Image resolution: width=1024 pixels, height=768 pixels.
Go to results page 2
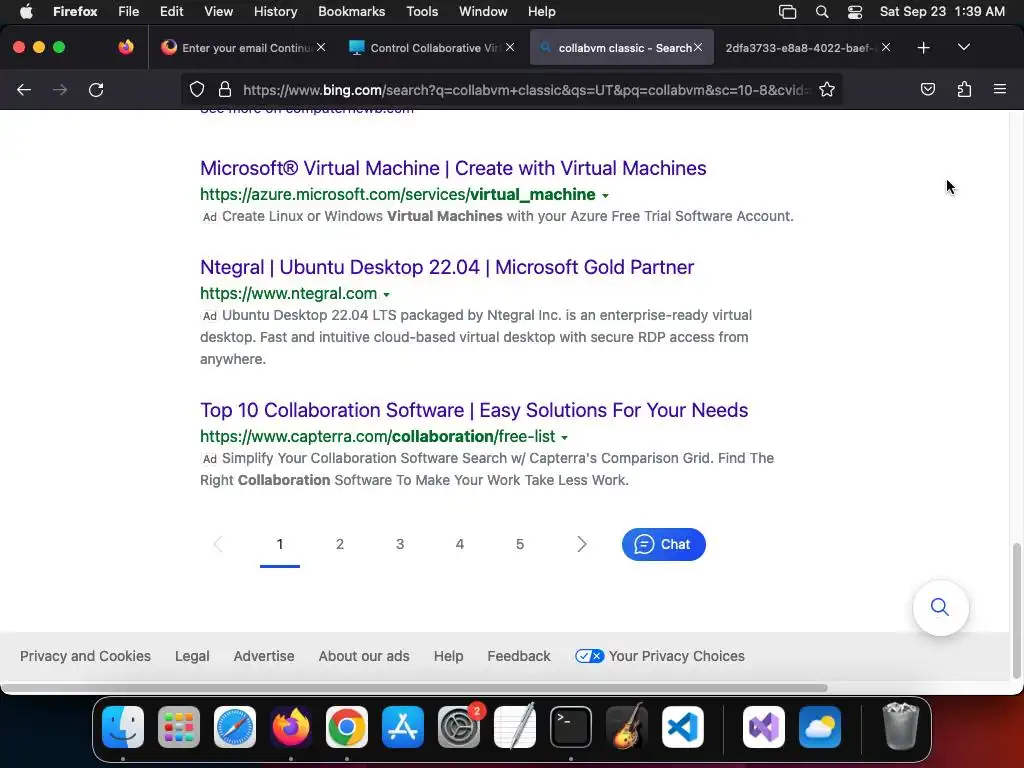[x=340, y=545]
